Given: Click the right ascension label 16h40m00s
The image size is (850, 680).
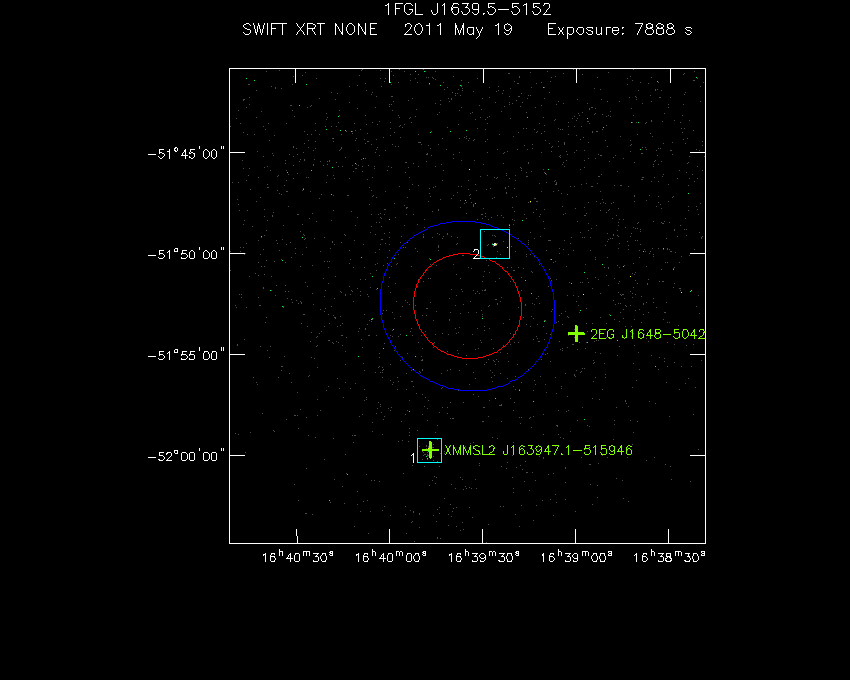Looking at the screenshot, I should (x=390, y=557).
